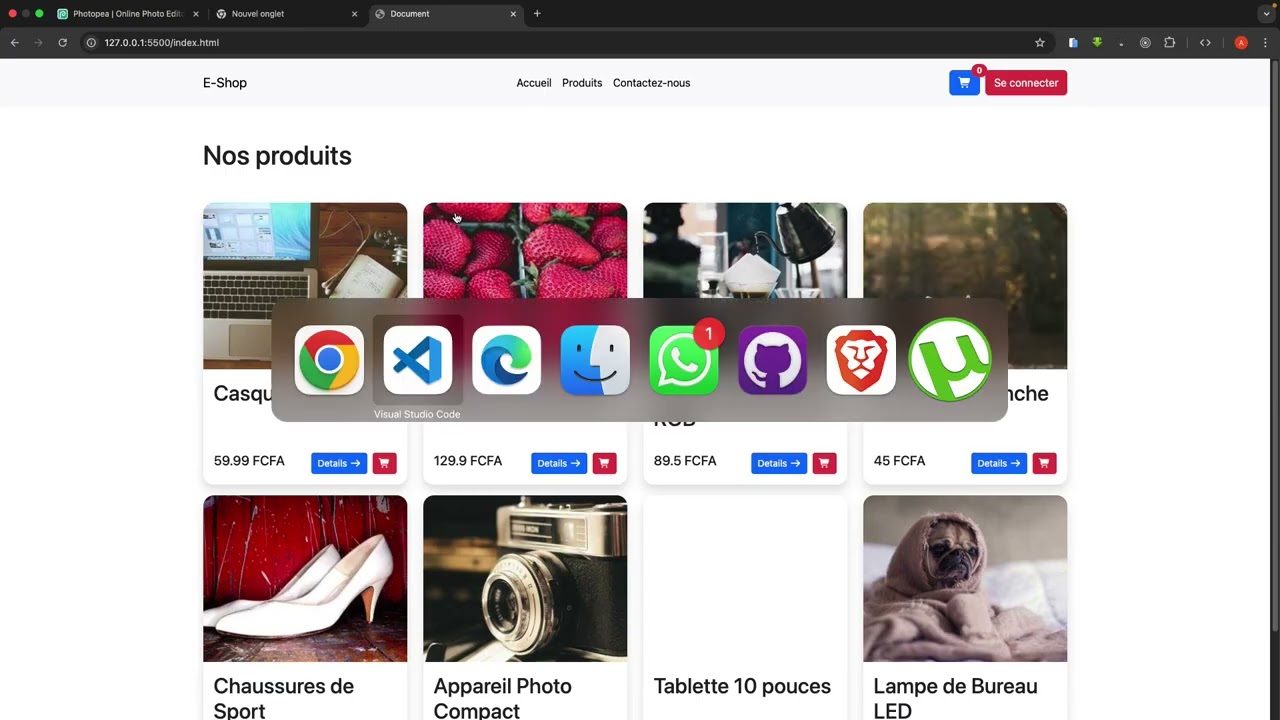
Task: Open a new browser tab
Action: click(x=537, y=14)
